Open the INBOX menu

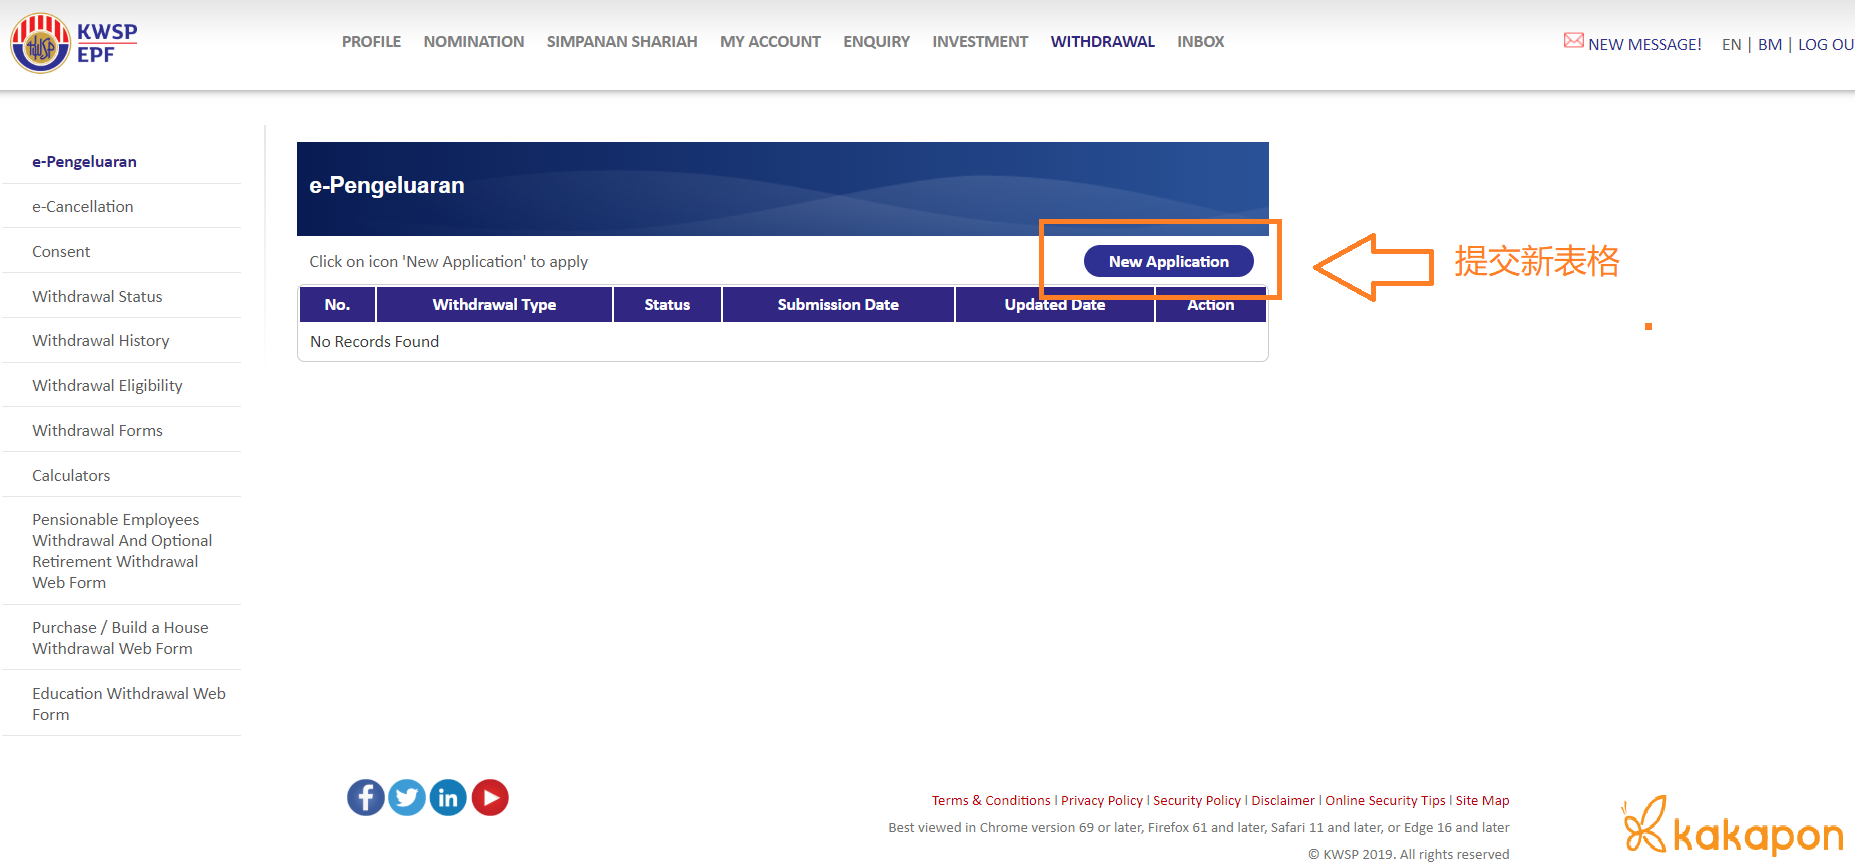pyautogui.click(x=1201, y=42)
